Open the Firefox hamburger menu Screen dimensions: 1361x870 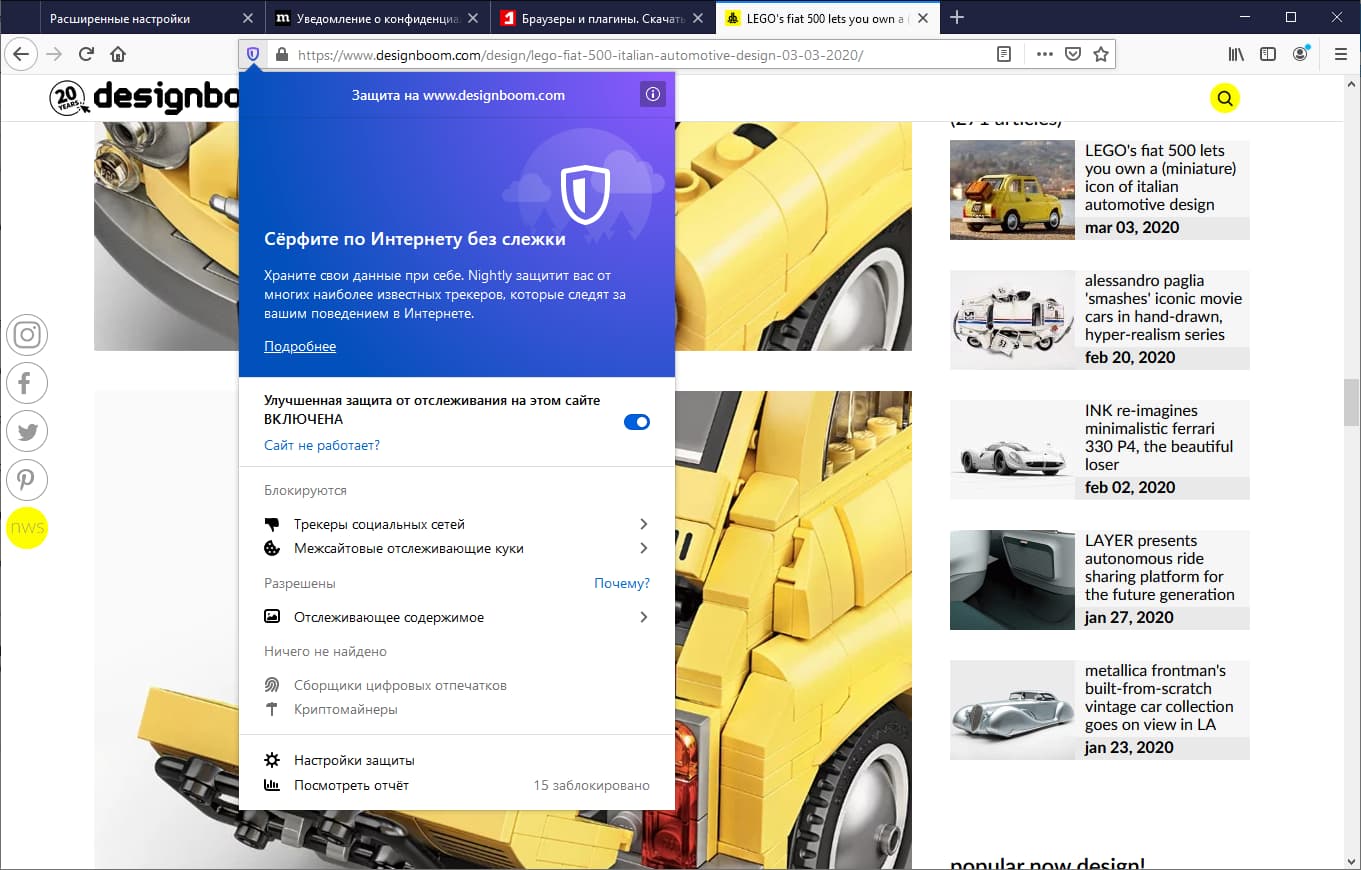pos(1340,55)
